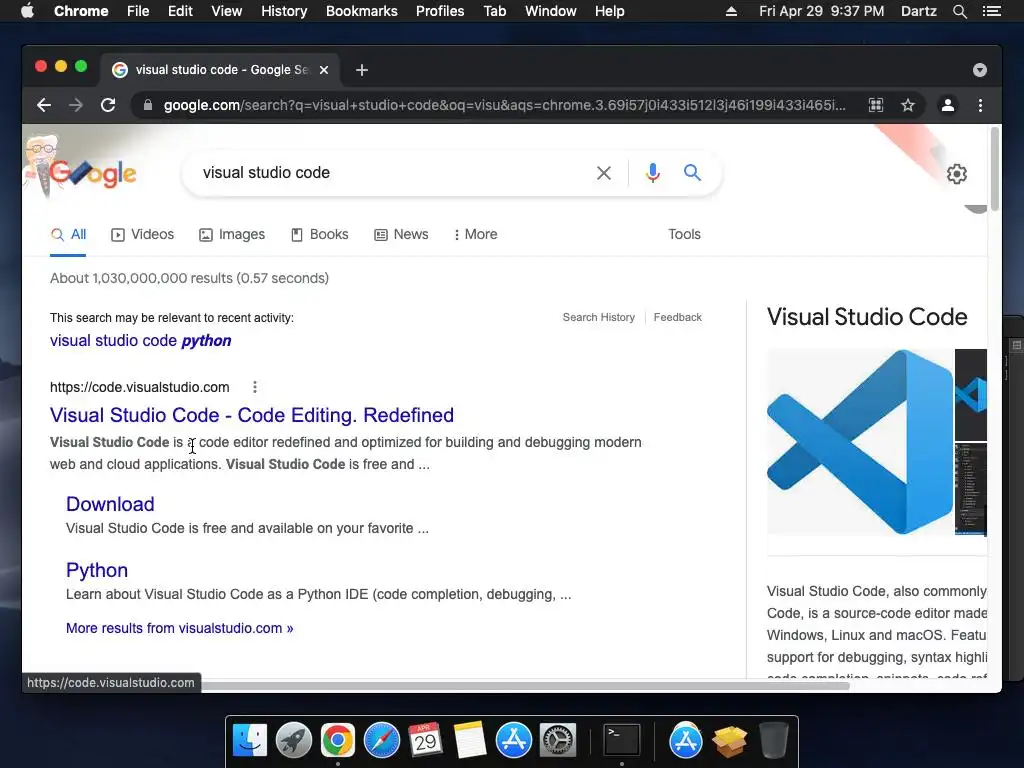Switch to the Images tab

[232, 234]
